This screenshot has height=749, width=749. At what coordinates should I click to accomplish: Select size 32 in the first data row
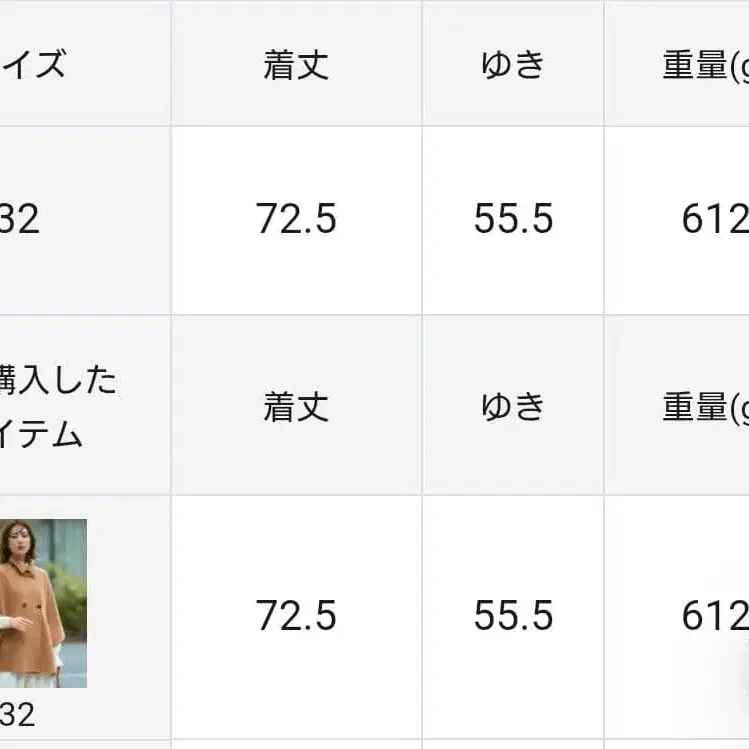pos(20,219)
